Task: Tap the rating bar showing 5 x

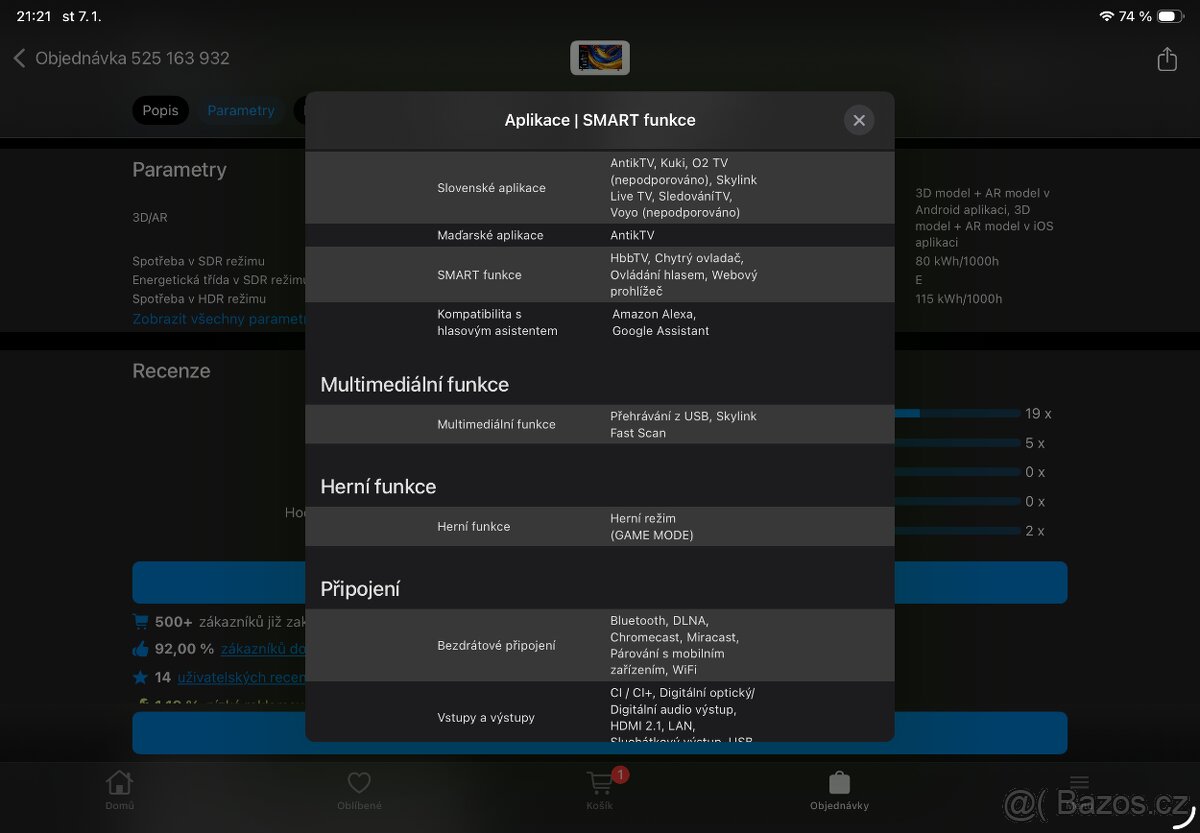Action: tap(955, 443)
